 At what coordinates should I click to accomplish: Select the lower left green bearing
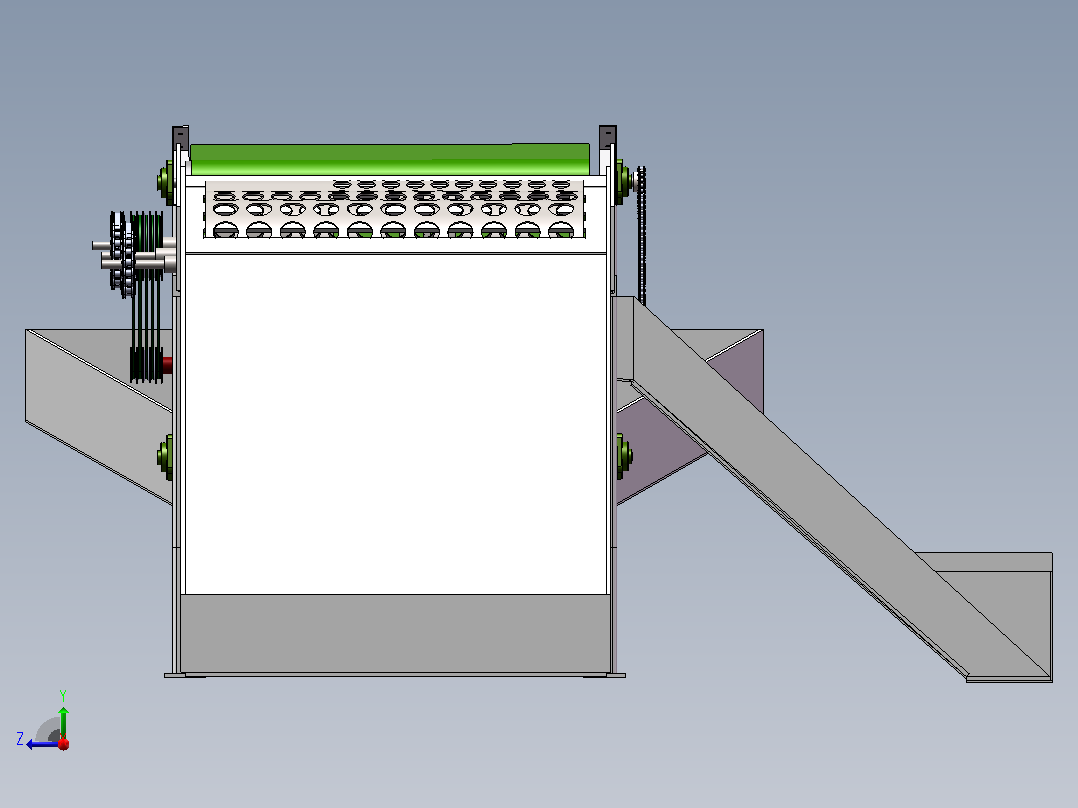(x=166, y=457)
